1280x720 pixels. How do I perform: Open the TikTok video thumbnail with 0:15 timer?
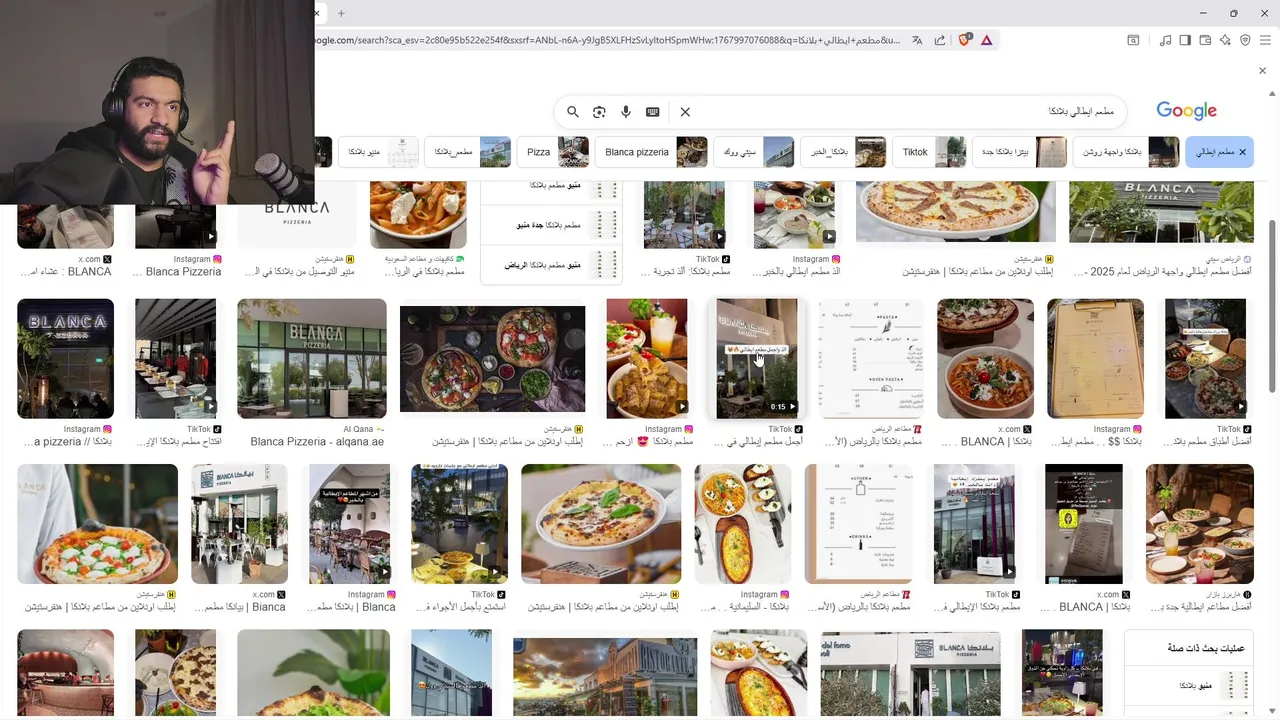pyautogui.click(x=757, y=358)
